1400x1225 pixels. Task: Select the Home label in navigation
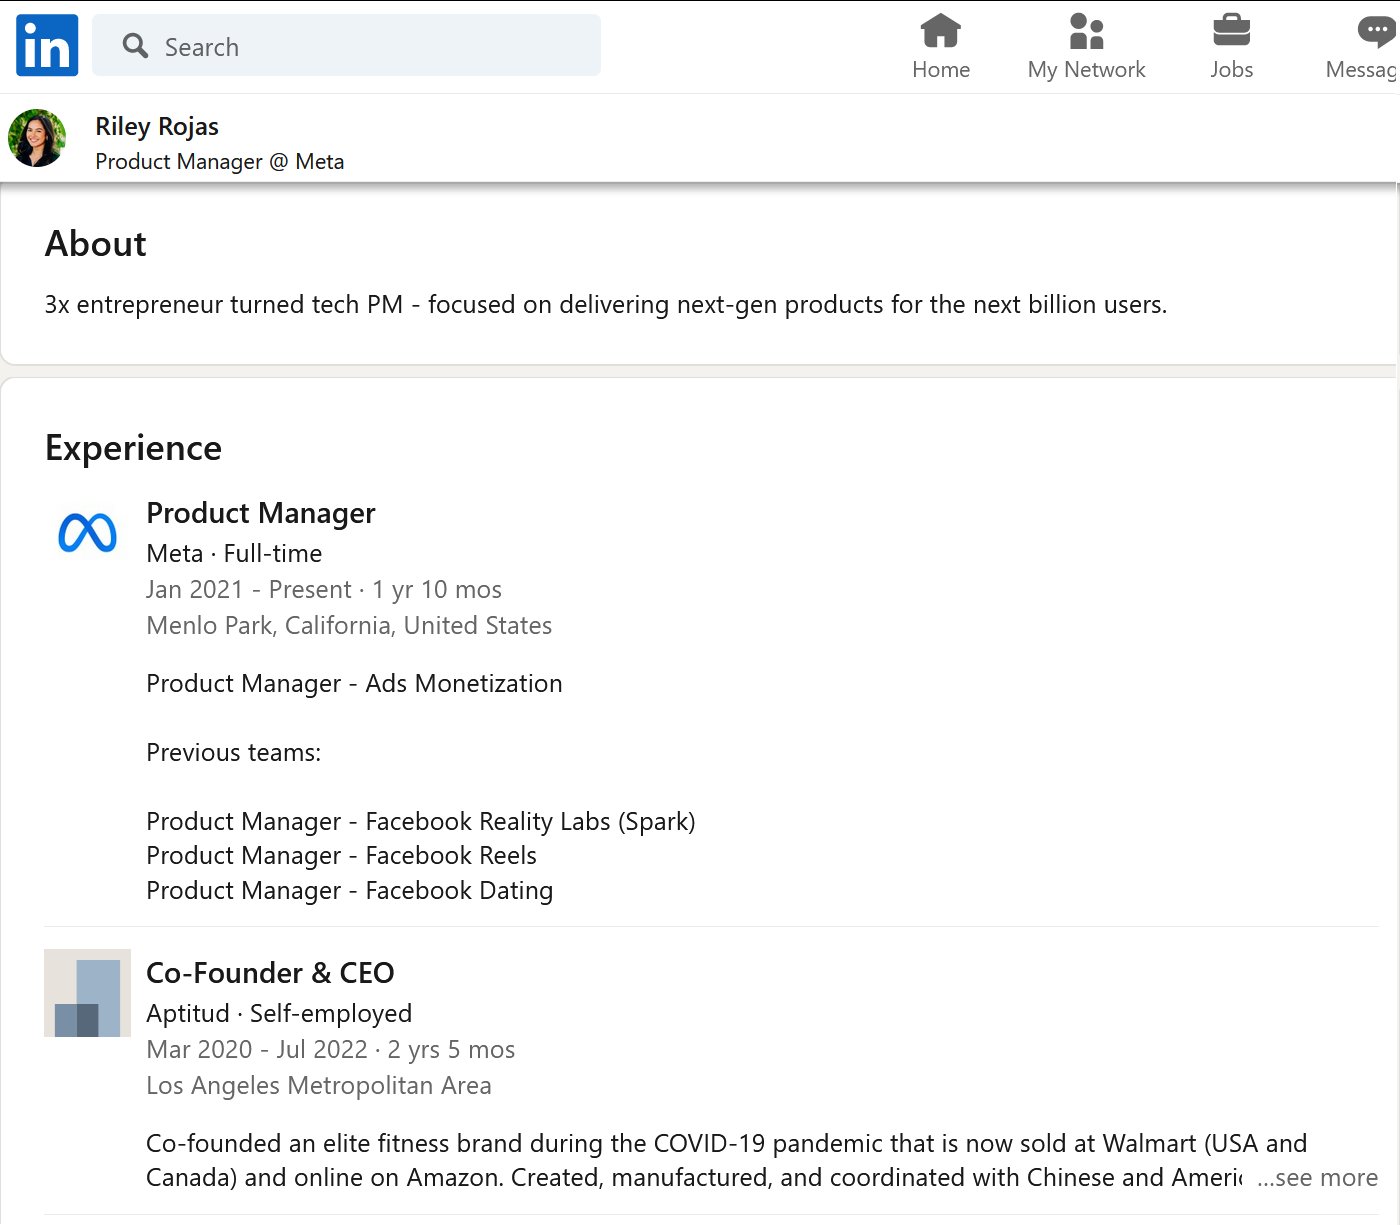(941, 70)
